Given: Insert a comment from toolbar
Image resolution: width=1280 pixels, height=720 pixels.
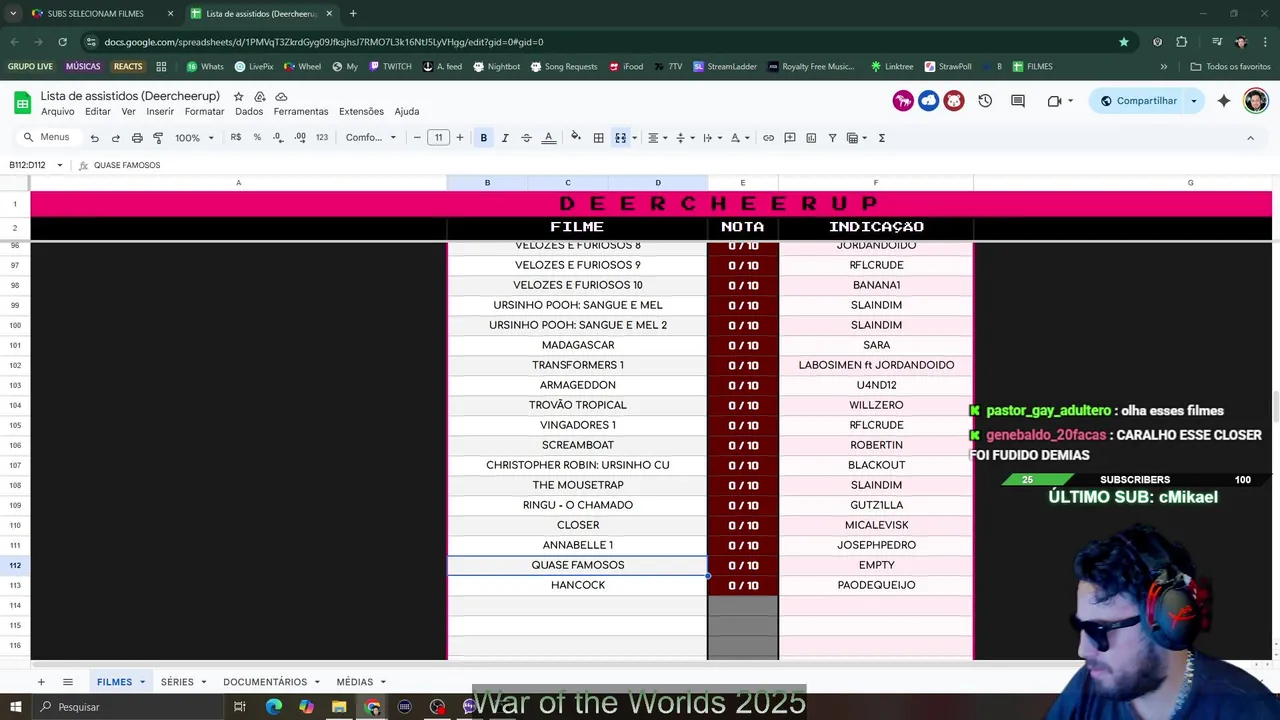Looking at the screenshot, I should pyautogui.click(x=790, y=138).
